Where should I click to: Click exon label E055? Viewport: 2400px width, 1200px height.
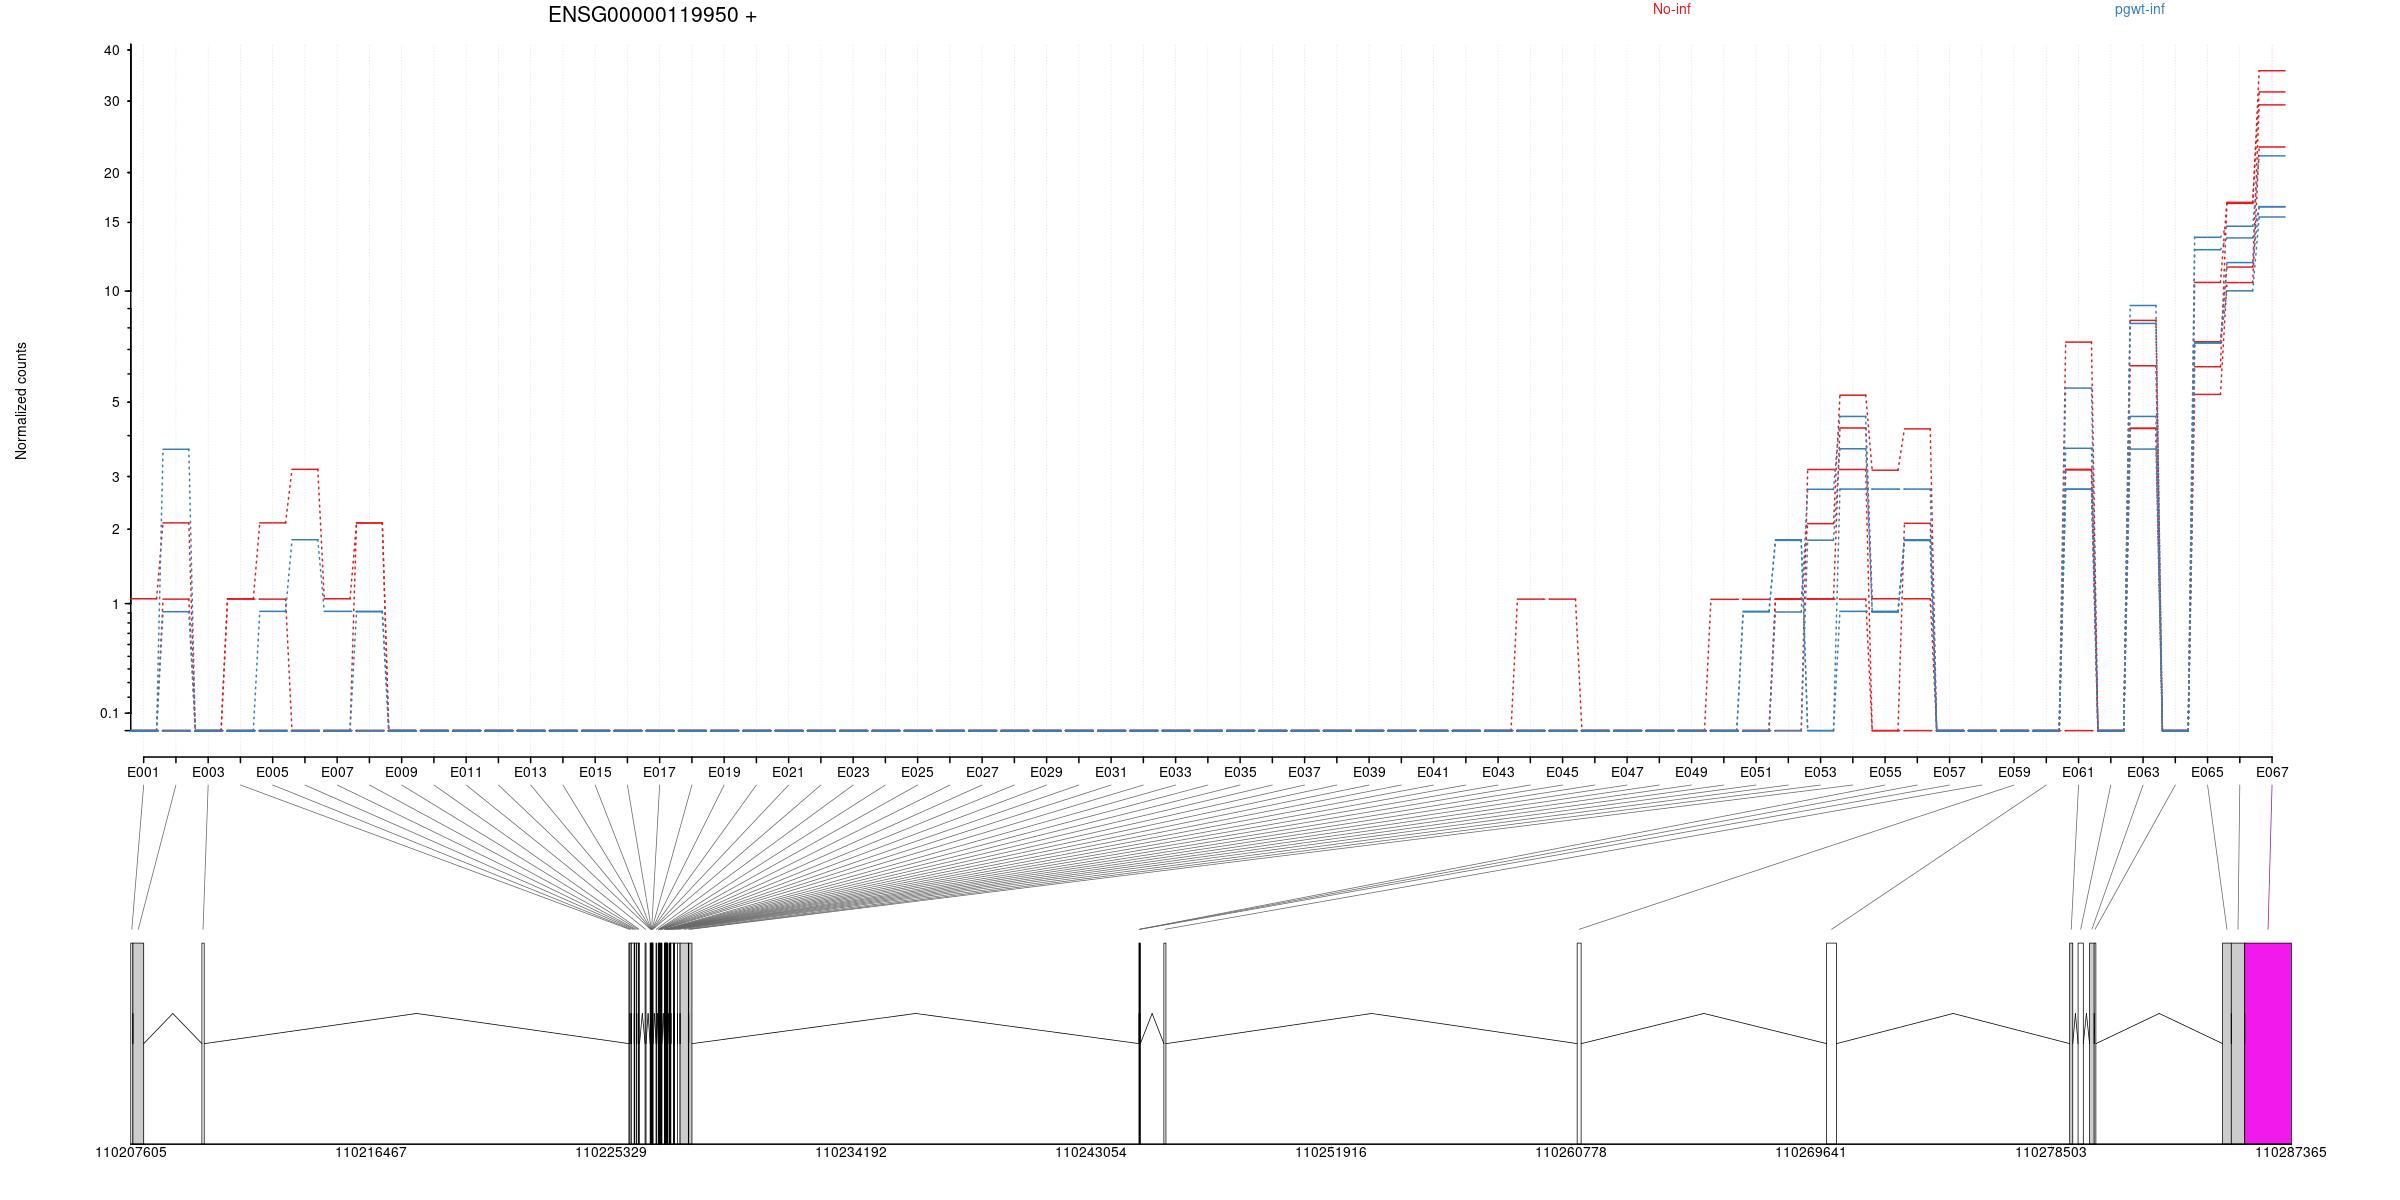pos(1885,772)
